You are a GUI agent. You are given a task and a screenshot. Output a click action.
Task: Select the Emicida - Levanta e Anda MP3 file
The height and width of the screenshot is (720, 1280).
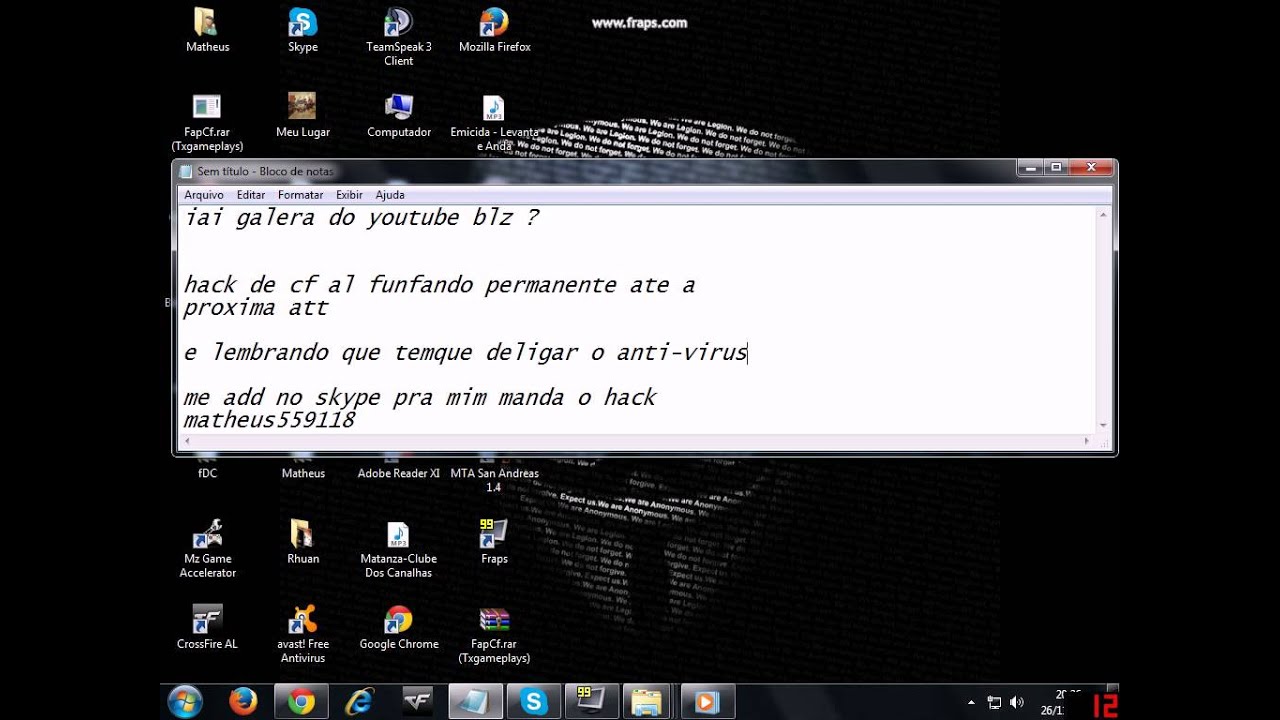tap(494, 123)
